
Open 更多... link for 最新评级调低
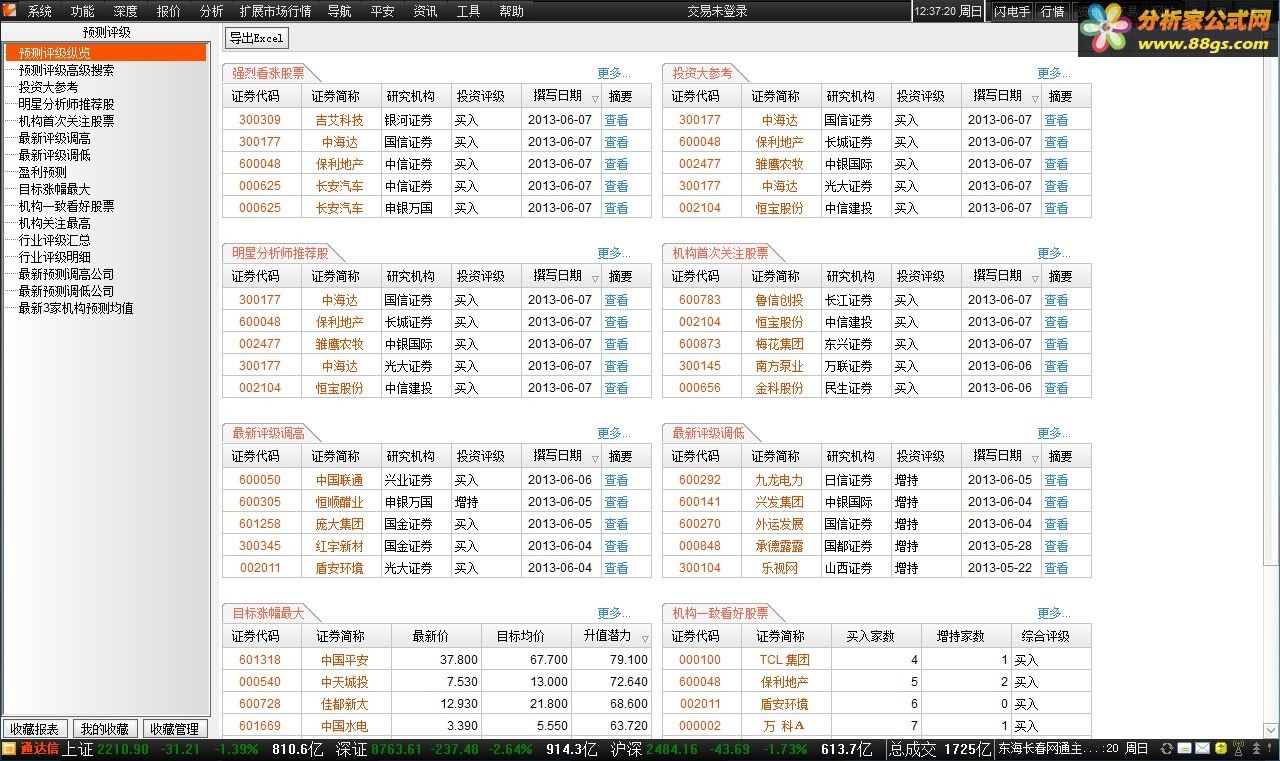pyautogui.click(x=1054, y=433)
